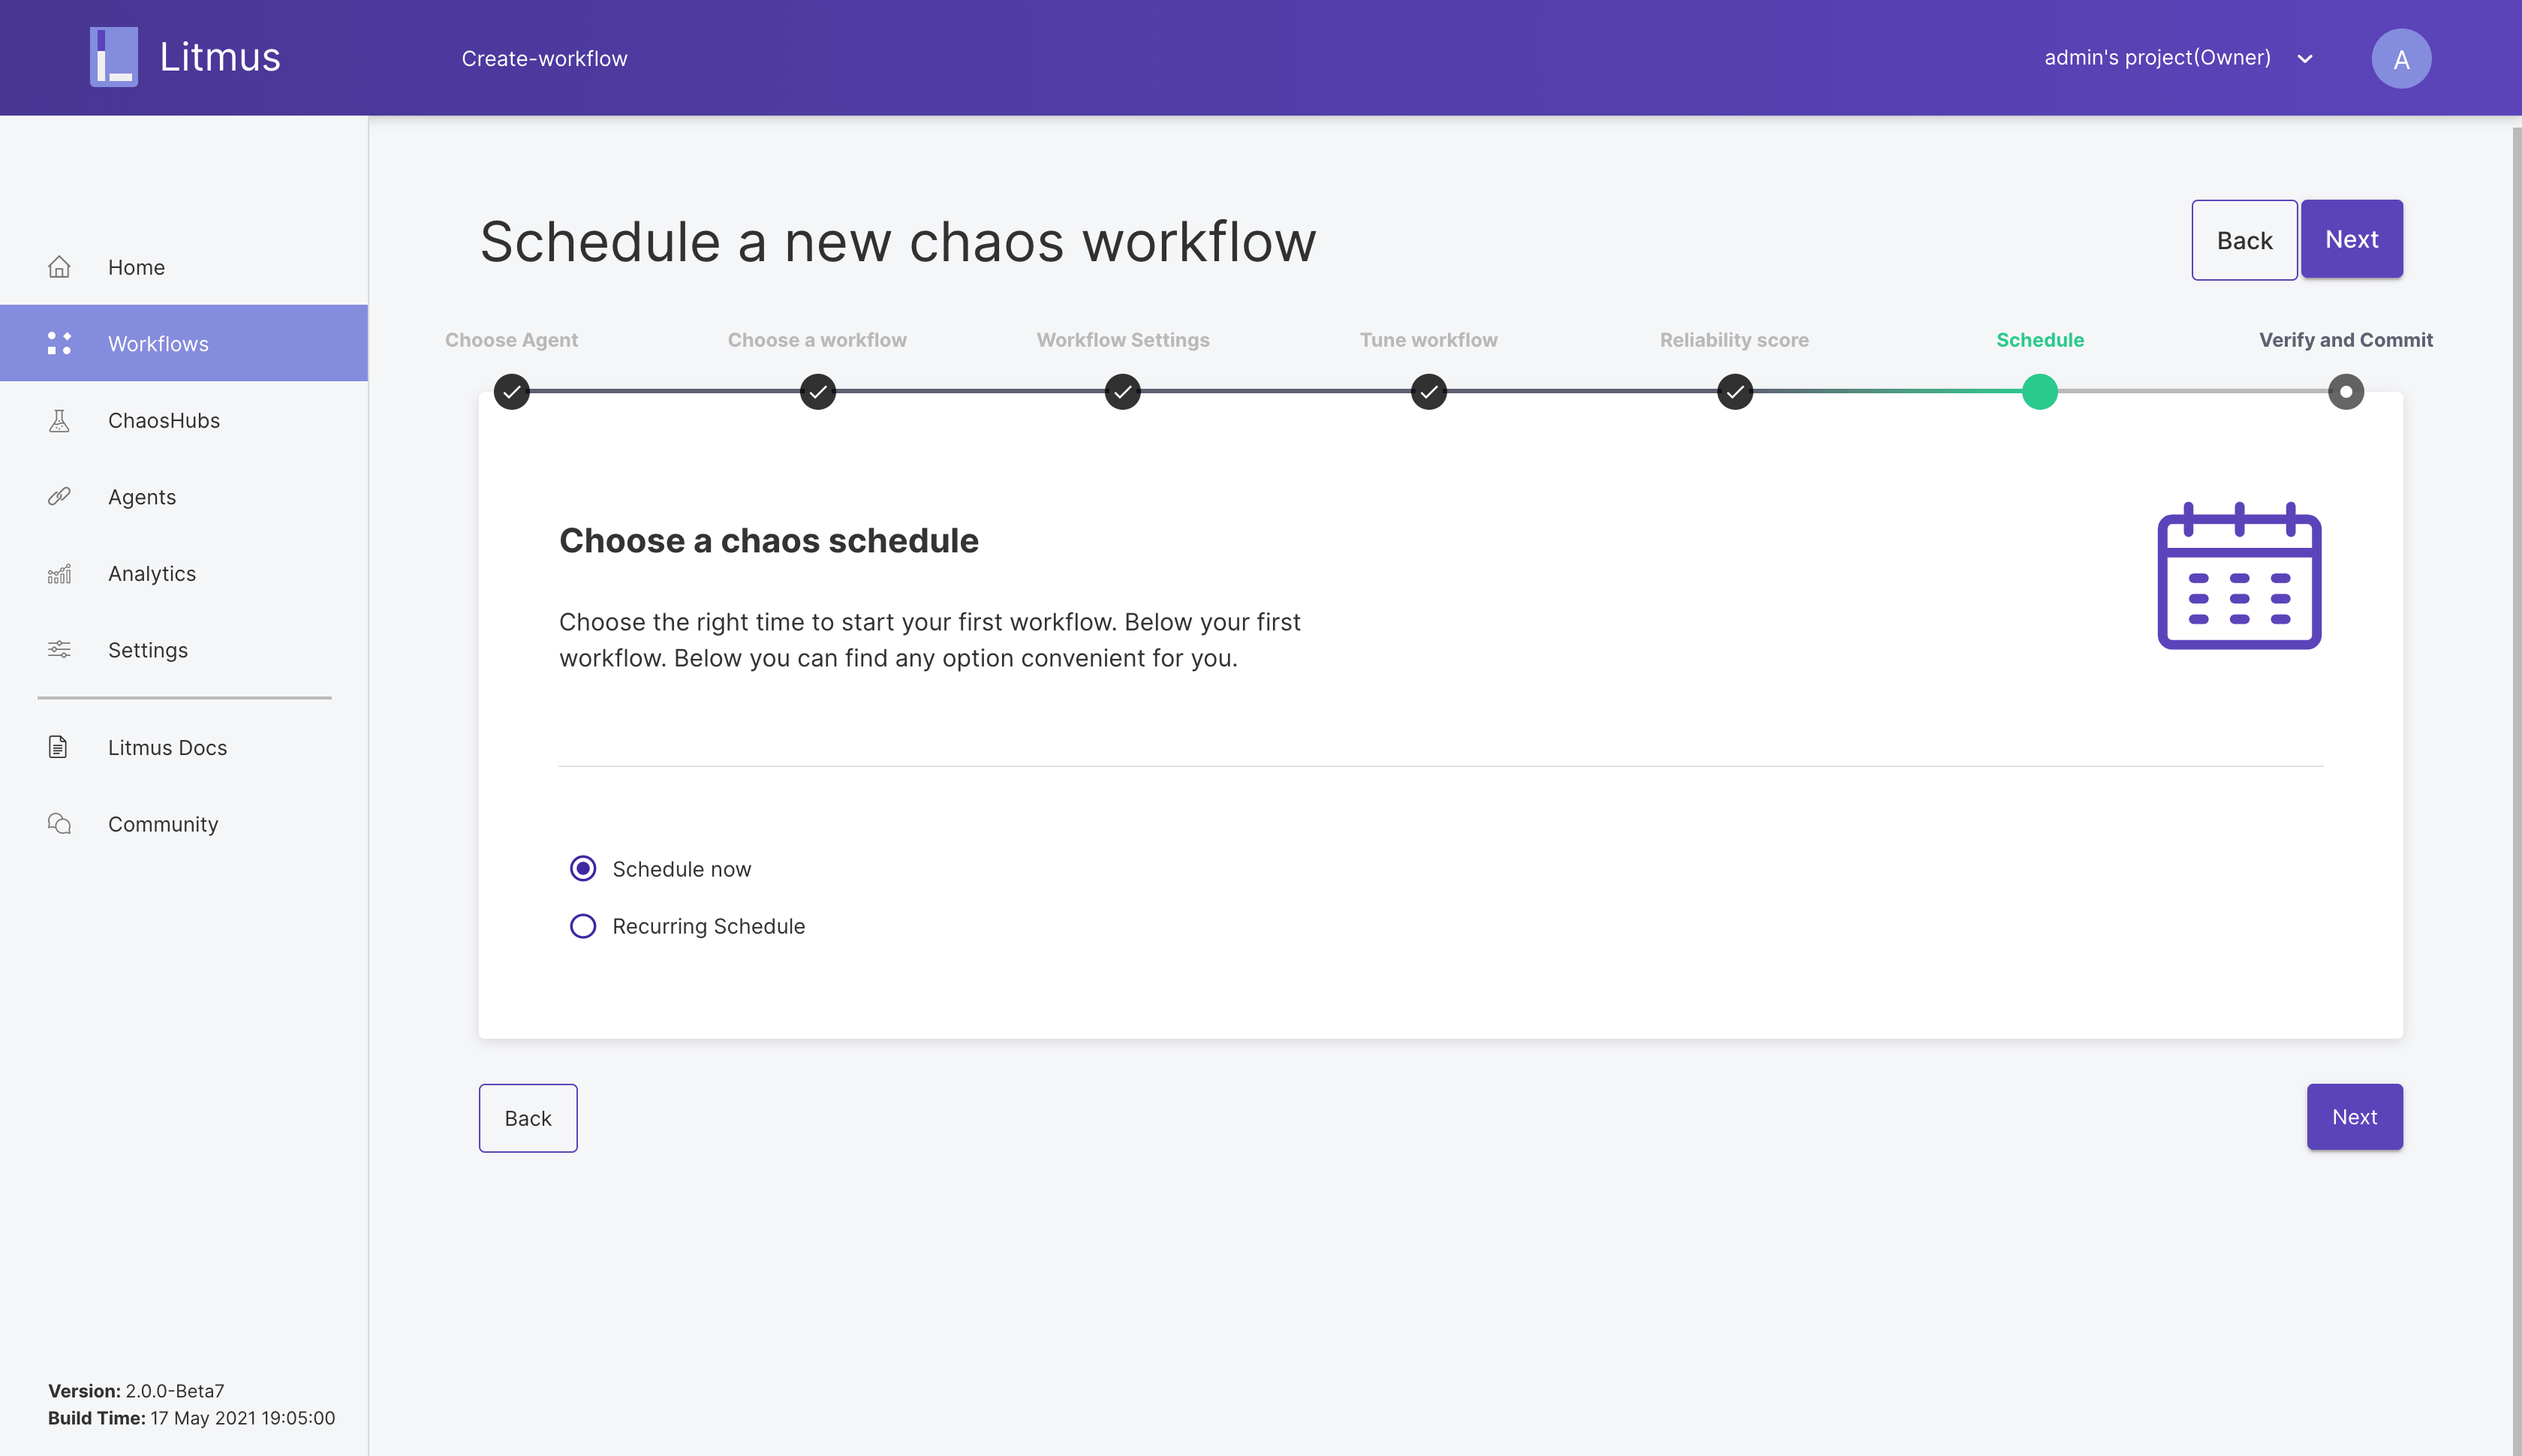Viewport: 2522px width, 1456px height.
Task: Click the bottom Back button
Action: pyautogui.click(x=528, y=1118)
